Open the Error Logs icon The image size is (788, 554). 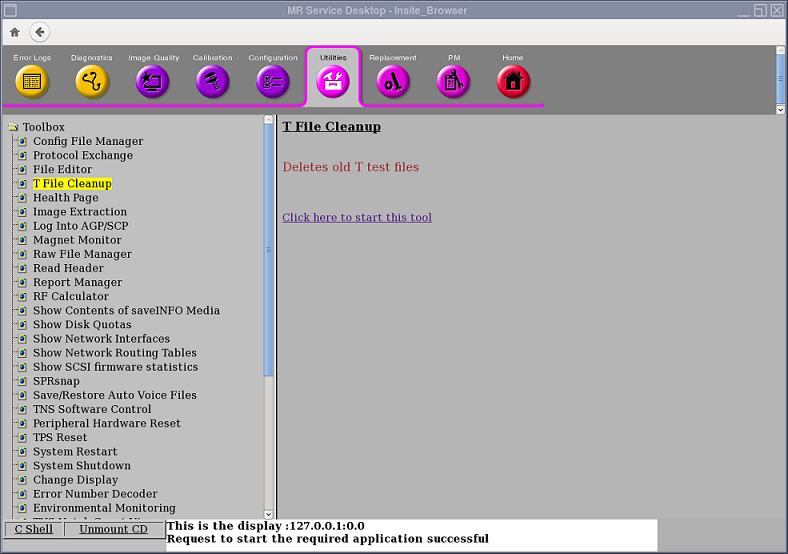pos(32,81)
